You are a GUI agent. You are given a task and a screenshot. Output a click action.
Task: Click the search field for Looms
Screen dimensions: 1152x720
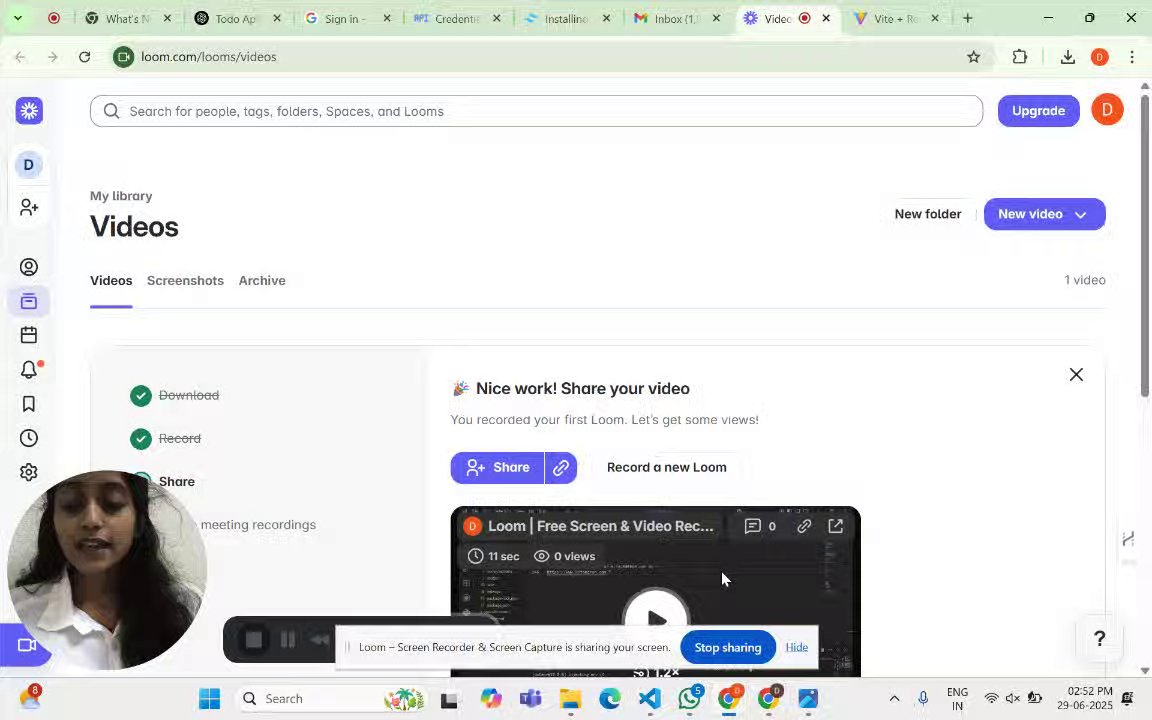pyautogui.click(x=536, y=111)
